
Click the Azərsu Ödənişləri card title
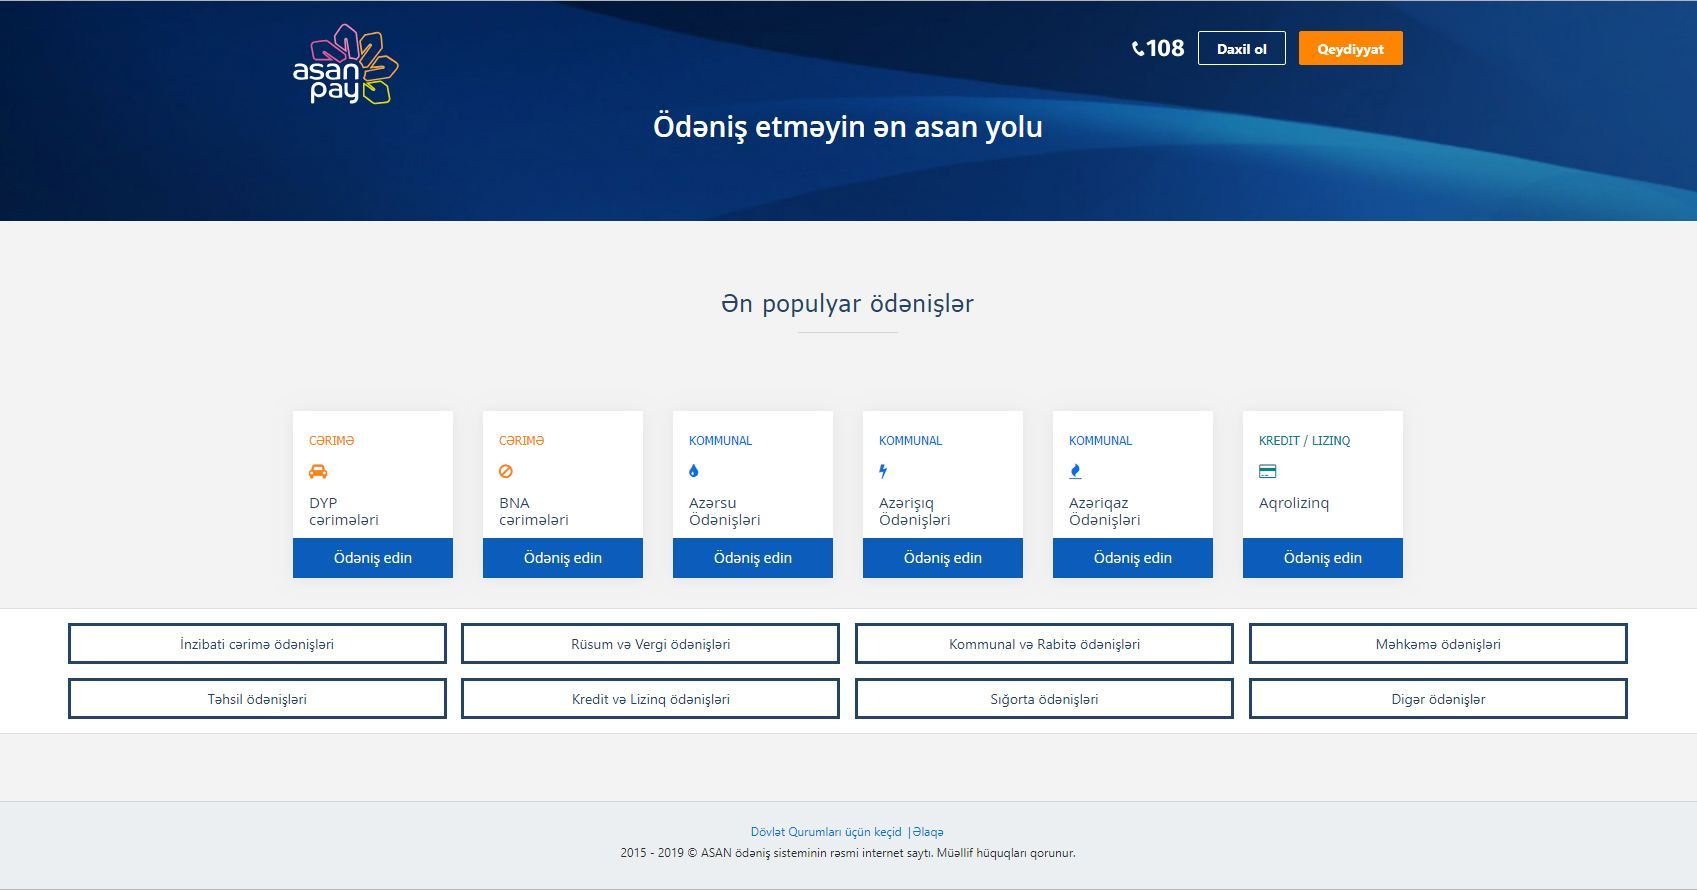pyautogui.click(x=725, y=511)
